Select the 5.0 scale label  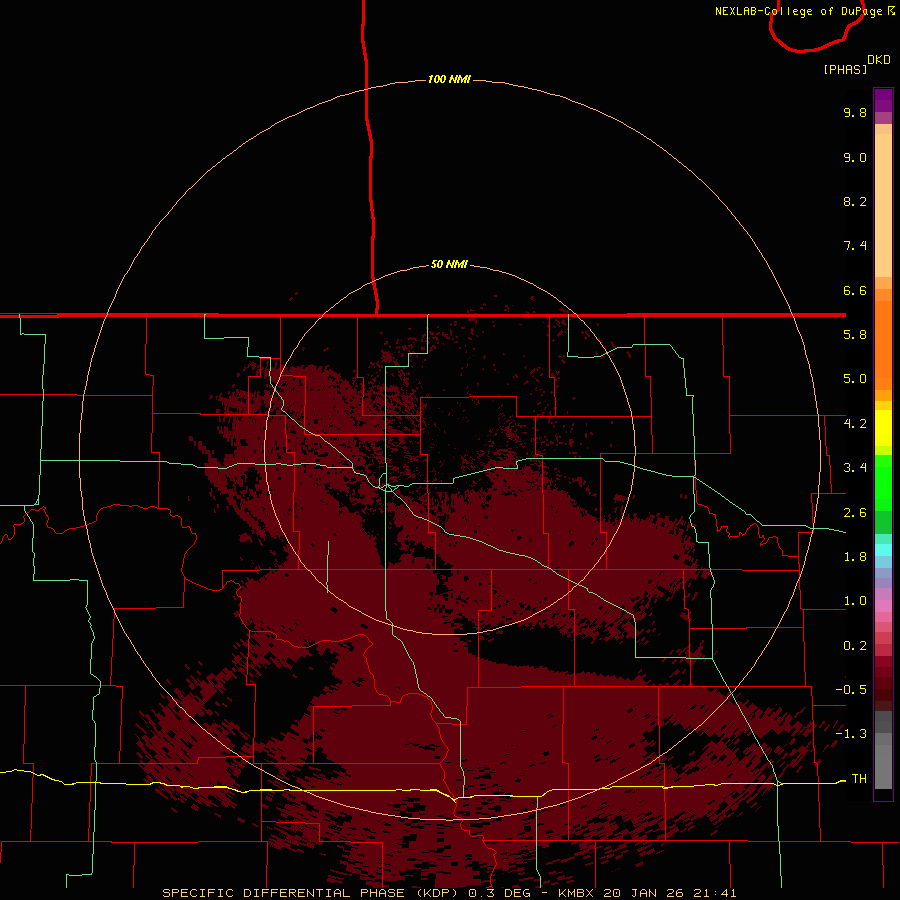coord(855,379)
